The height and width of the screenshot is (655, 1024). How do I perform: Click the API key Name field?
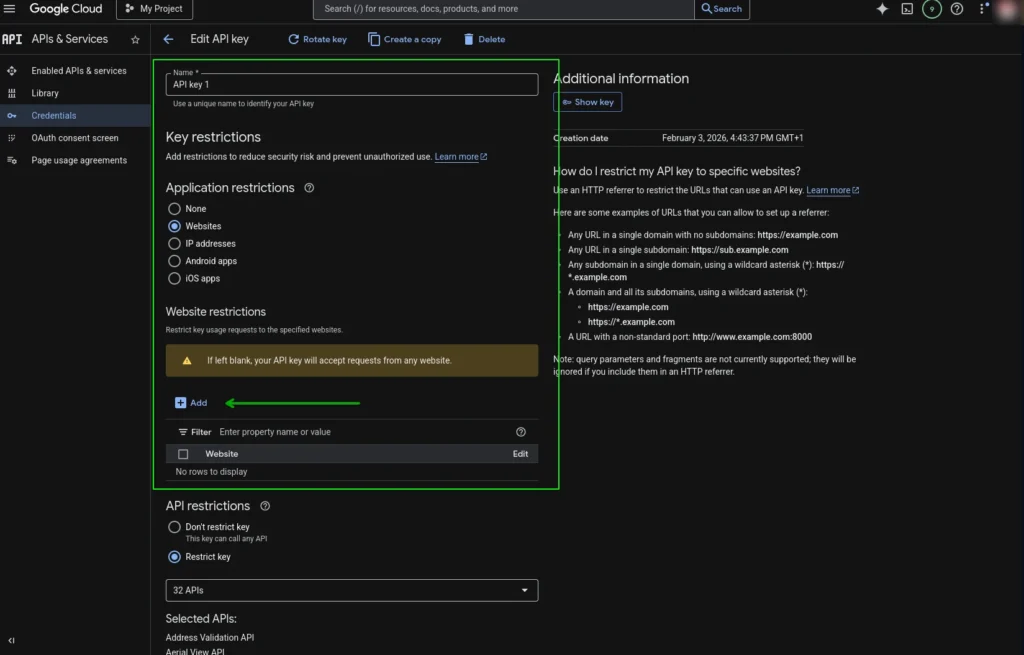pos(351,85)
